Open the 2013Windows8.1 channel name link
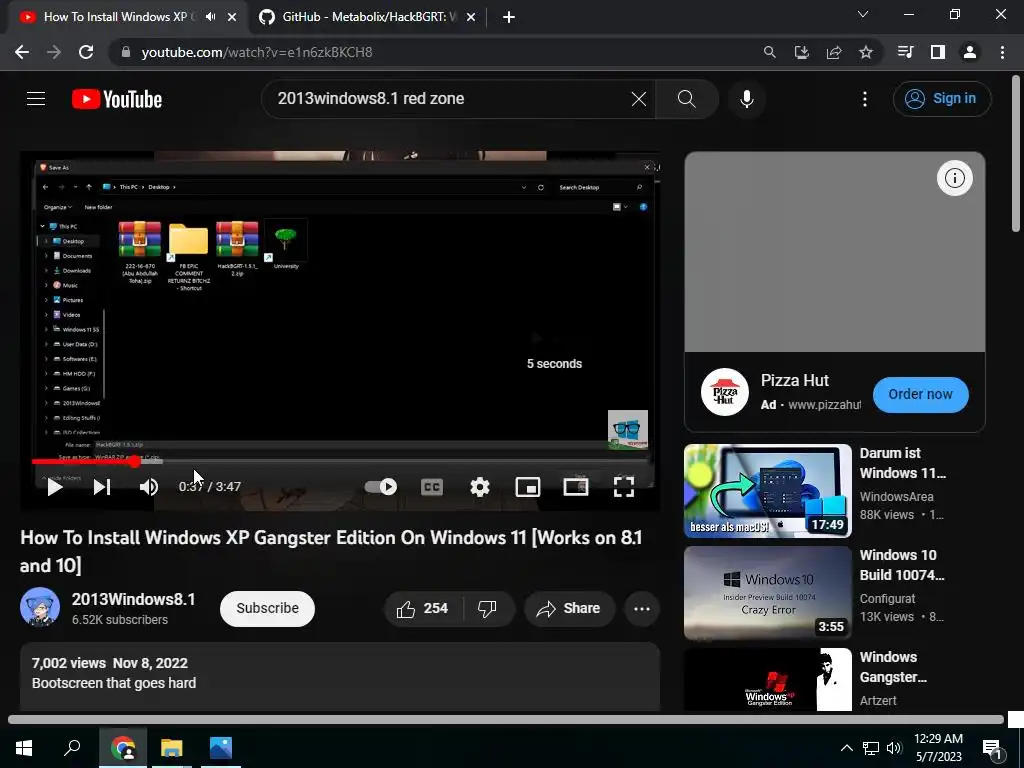 [x=133, y=599]
